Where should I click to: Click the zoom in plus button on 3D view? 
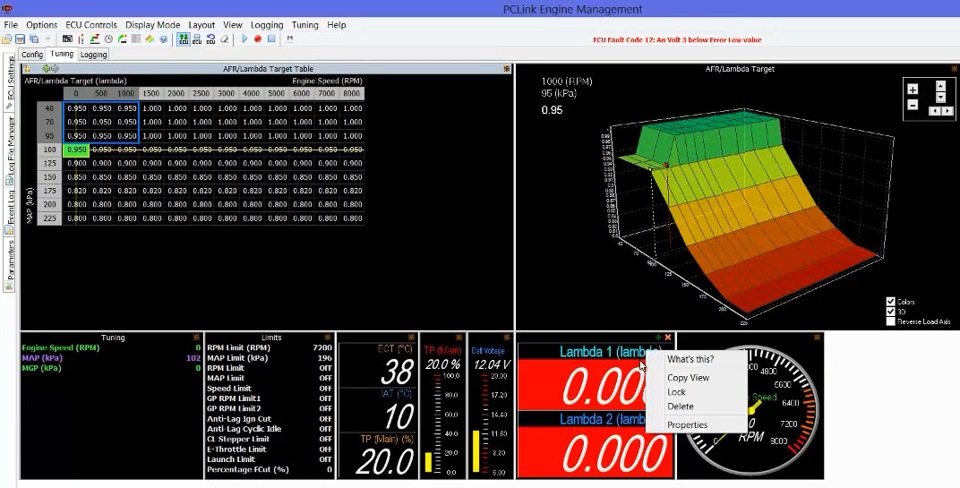point(913,89)
